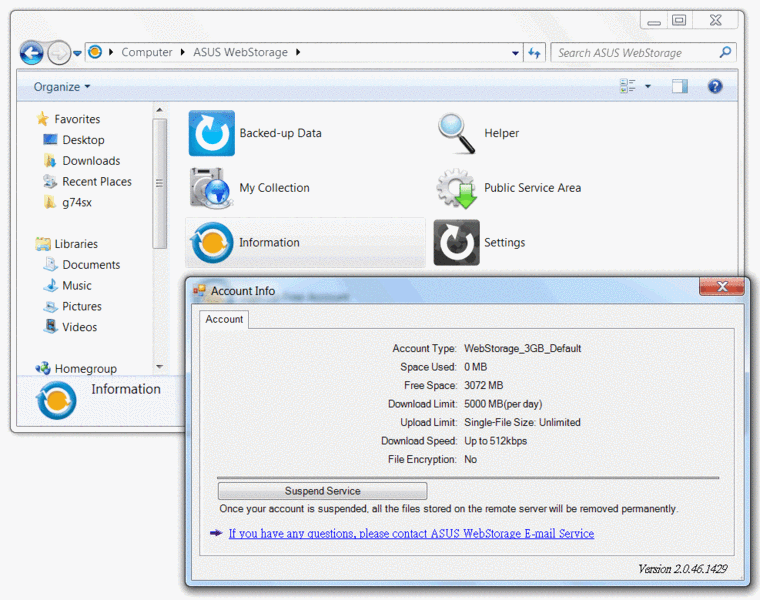
Task: Click the Favorites star icon
Action: click(43, 119)
